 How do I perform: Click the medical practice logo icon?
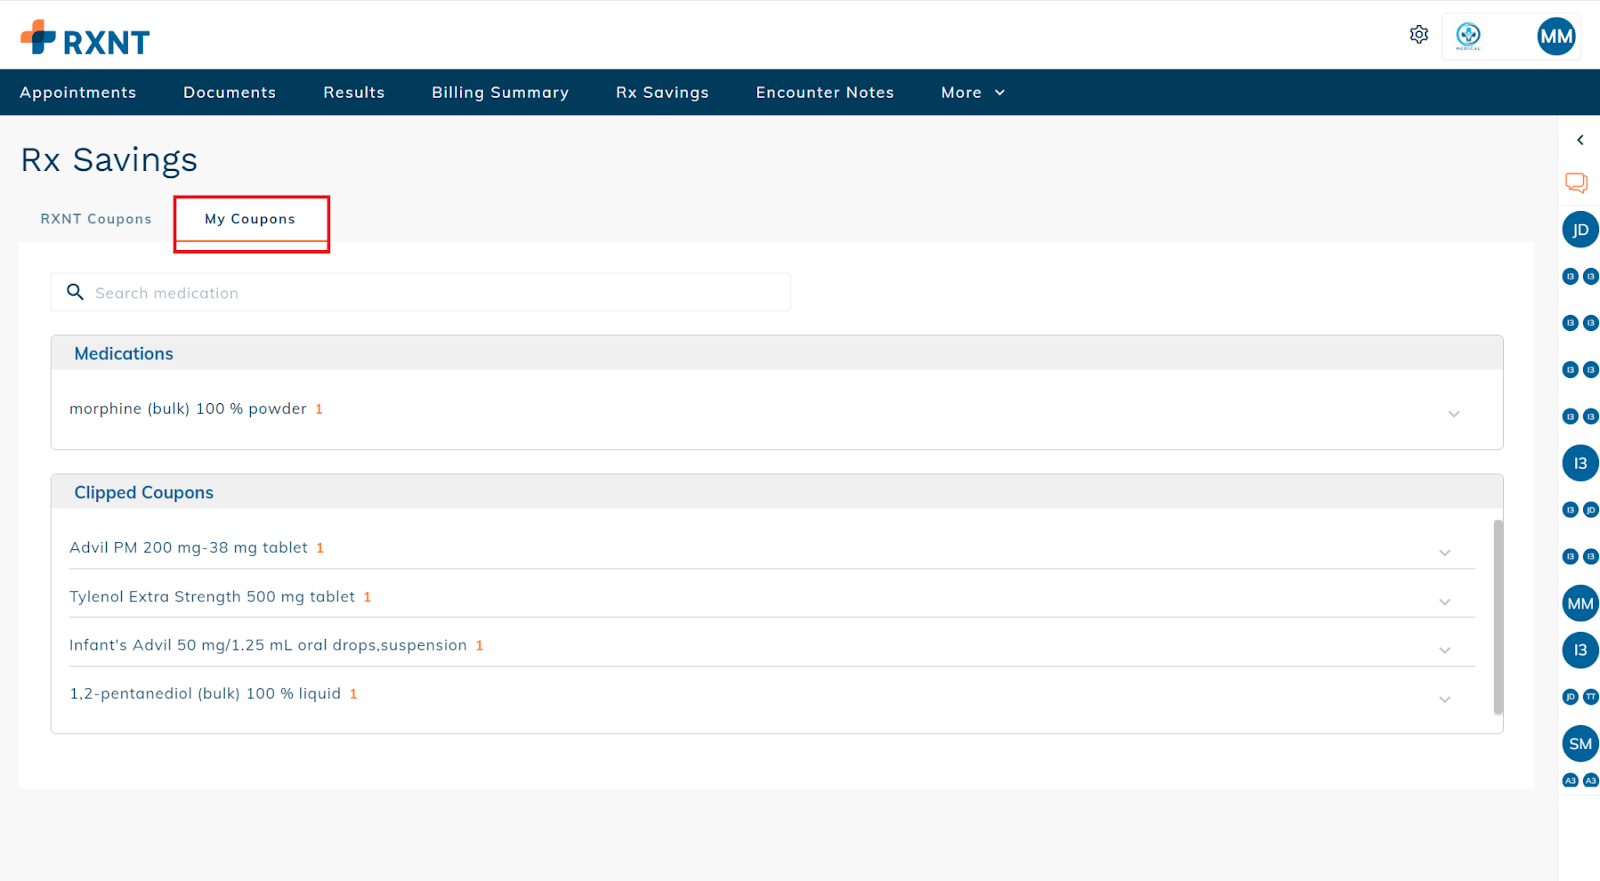tap(1468, 36)
